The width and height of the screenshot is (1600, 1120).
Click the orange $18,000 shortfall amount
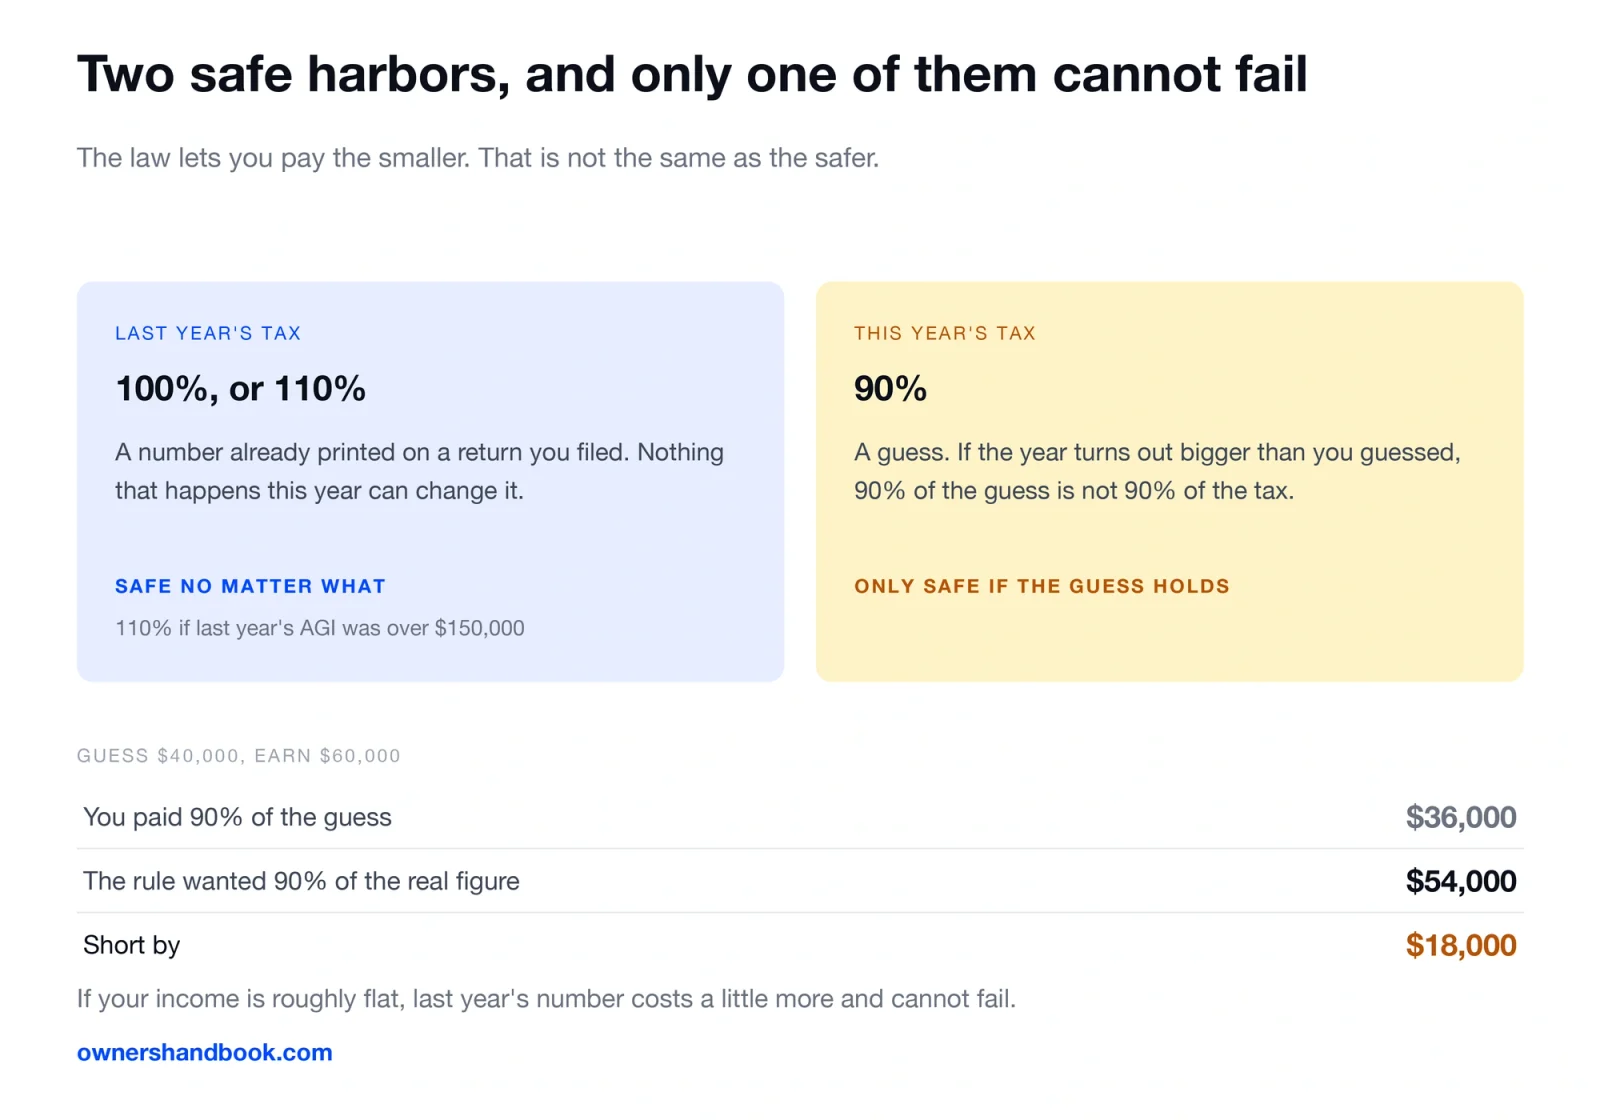point(1461,945)
